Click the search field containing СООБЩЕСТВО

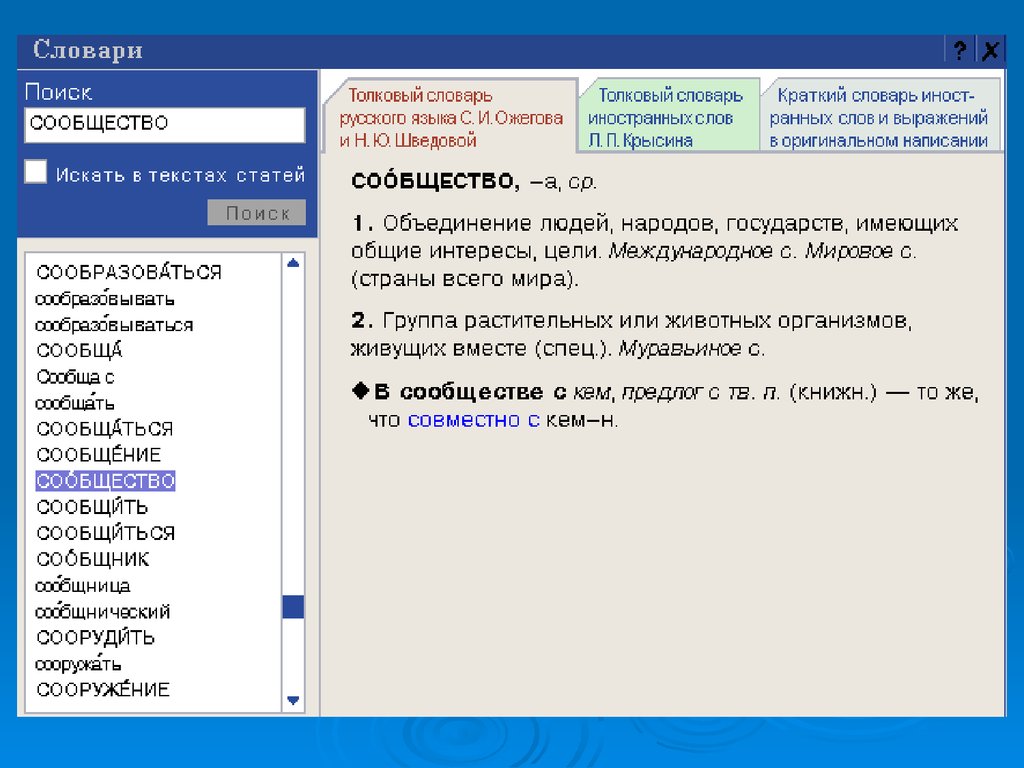[x=164, y=125]
